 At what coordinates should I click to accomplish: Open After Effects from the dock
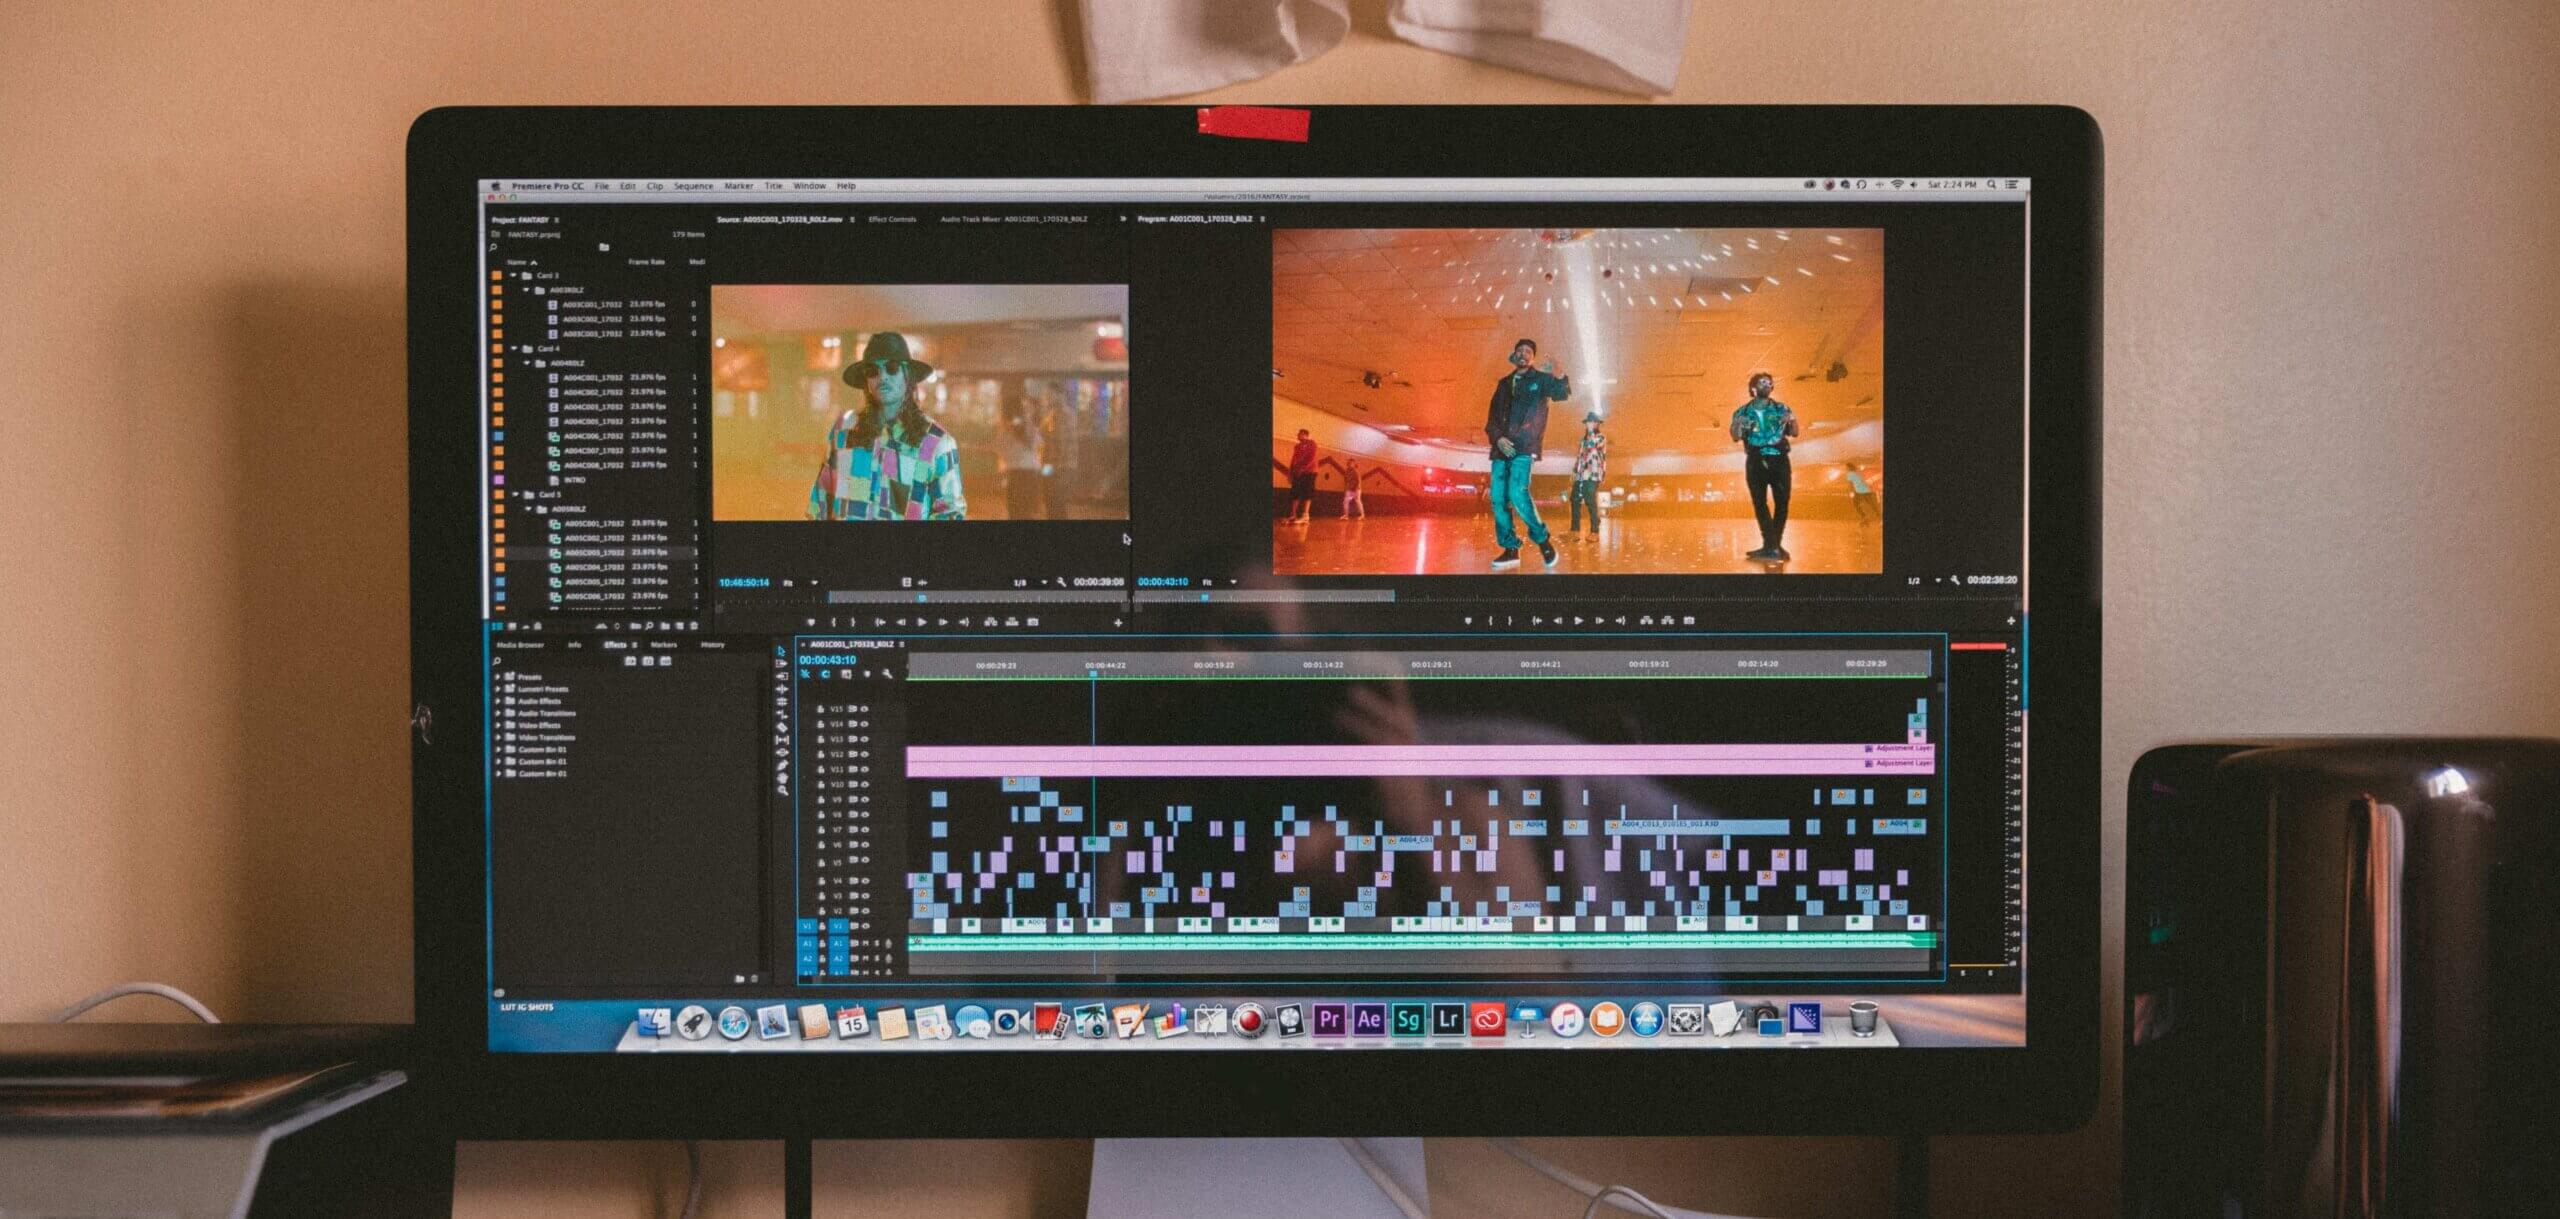[1368, 1019]
